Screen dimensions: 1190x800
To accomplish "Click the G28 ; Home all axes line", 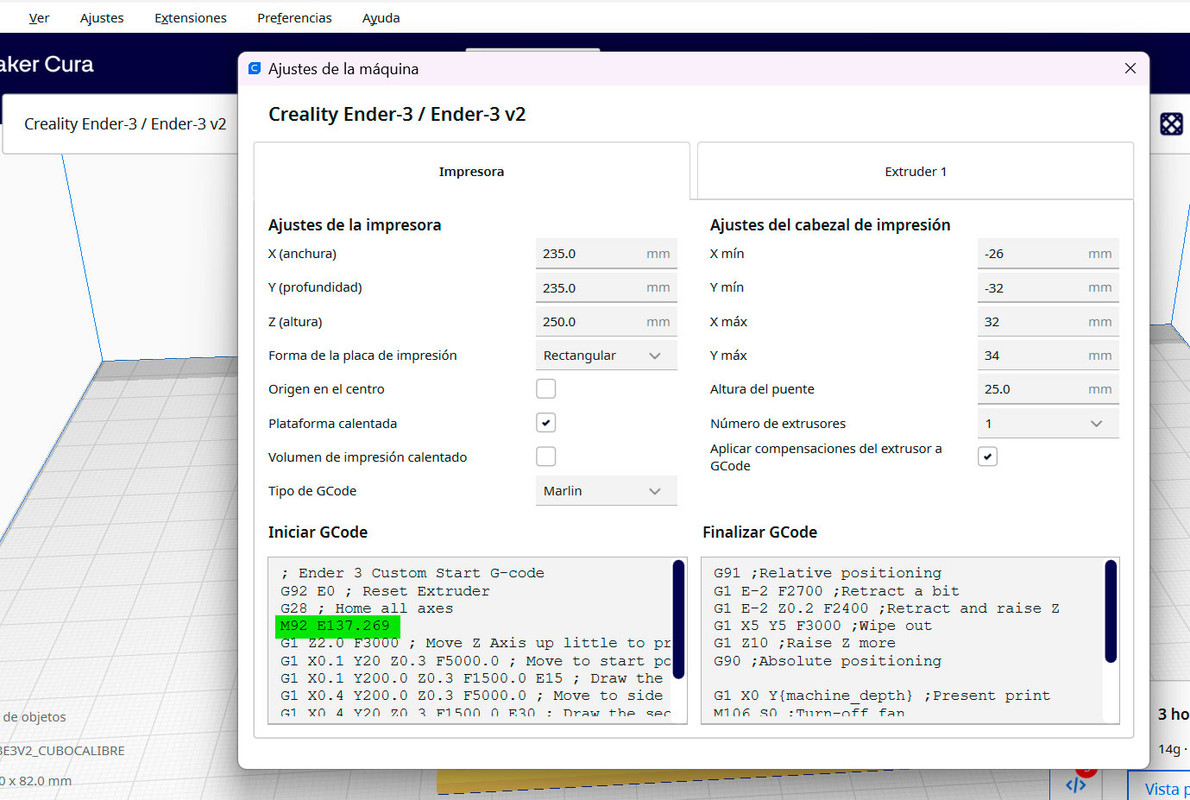I will 367,608.
